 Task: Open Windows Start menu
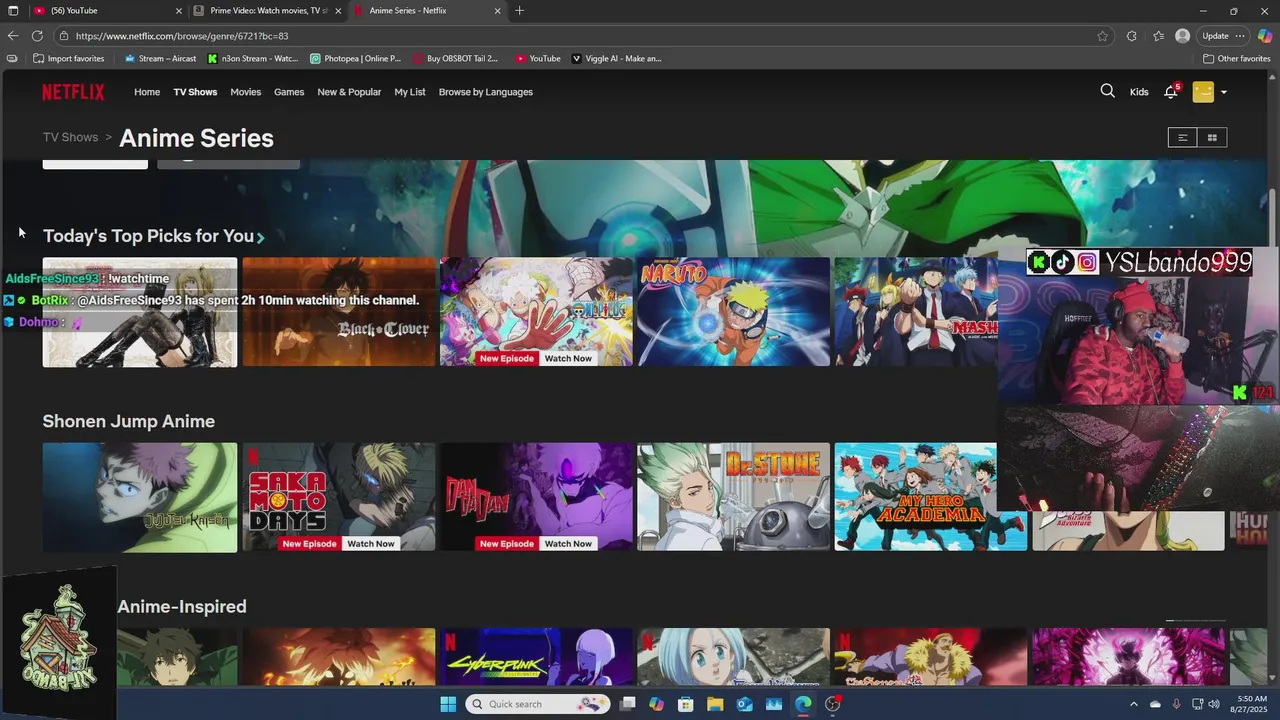[x=447, y=704]
